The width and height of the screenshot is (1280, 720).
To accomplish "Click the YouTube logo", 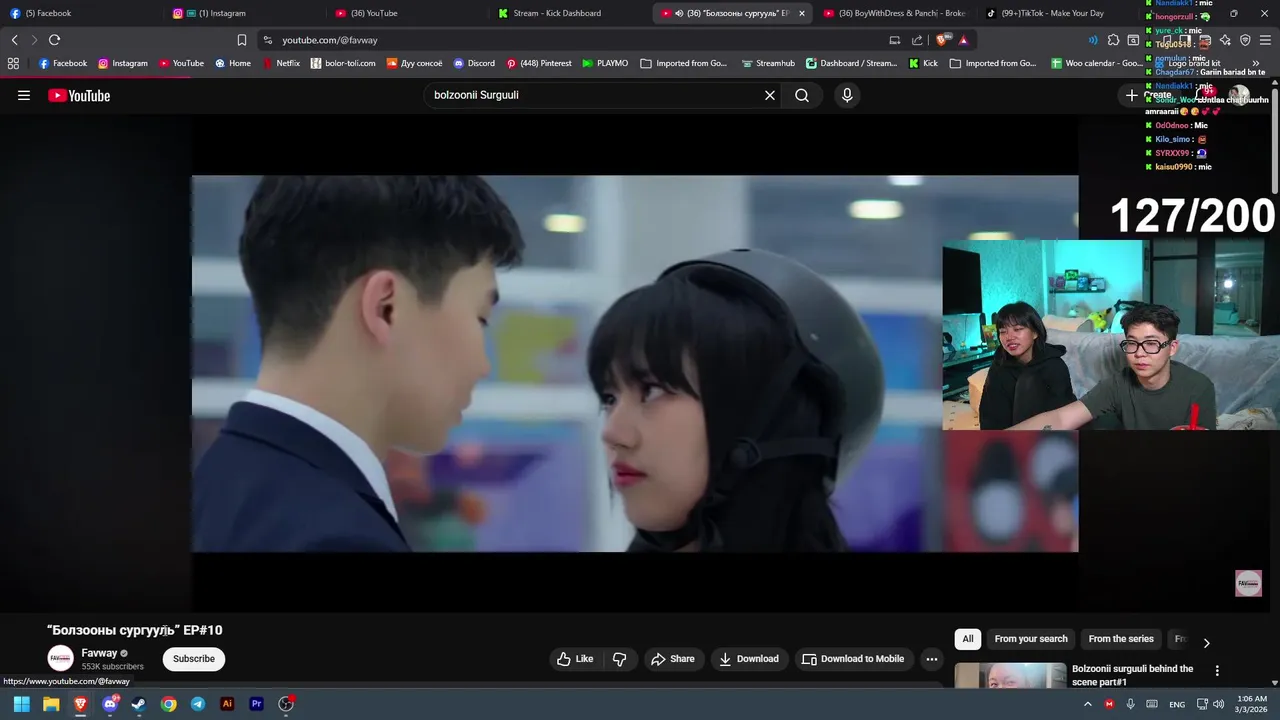I will [79, 96].
